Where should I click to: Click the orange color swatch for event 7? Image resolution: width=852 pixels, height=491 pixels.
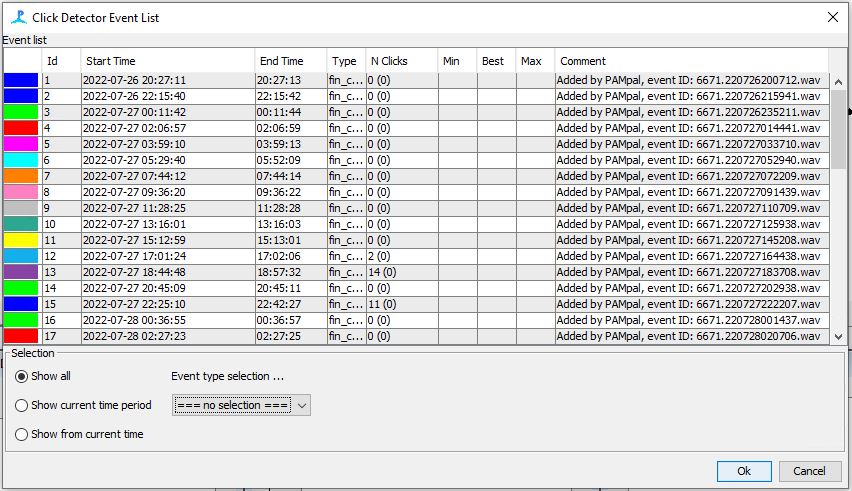[x=21, y=176]
